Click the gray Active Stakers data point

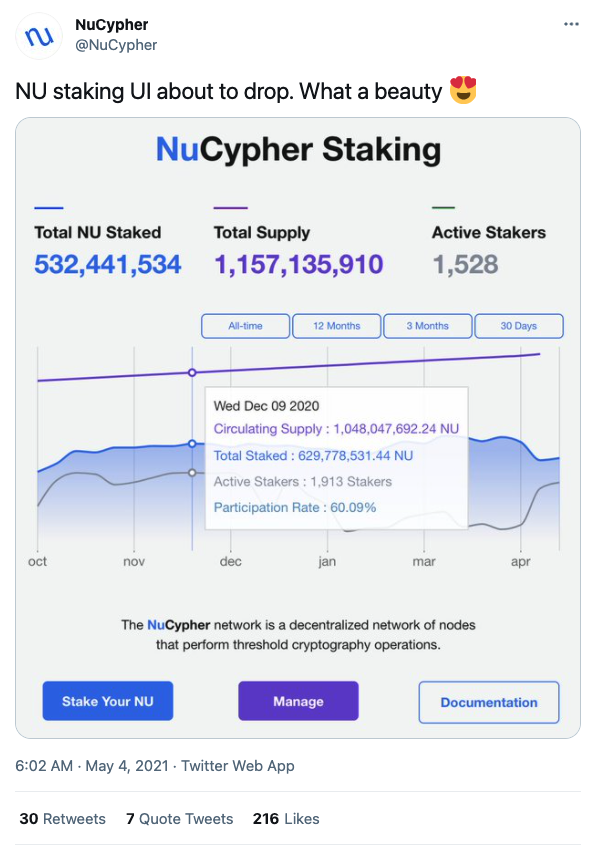[x=192, y=473]
